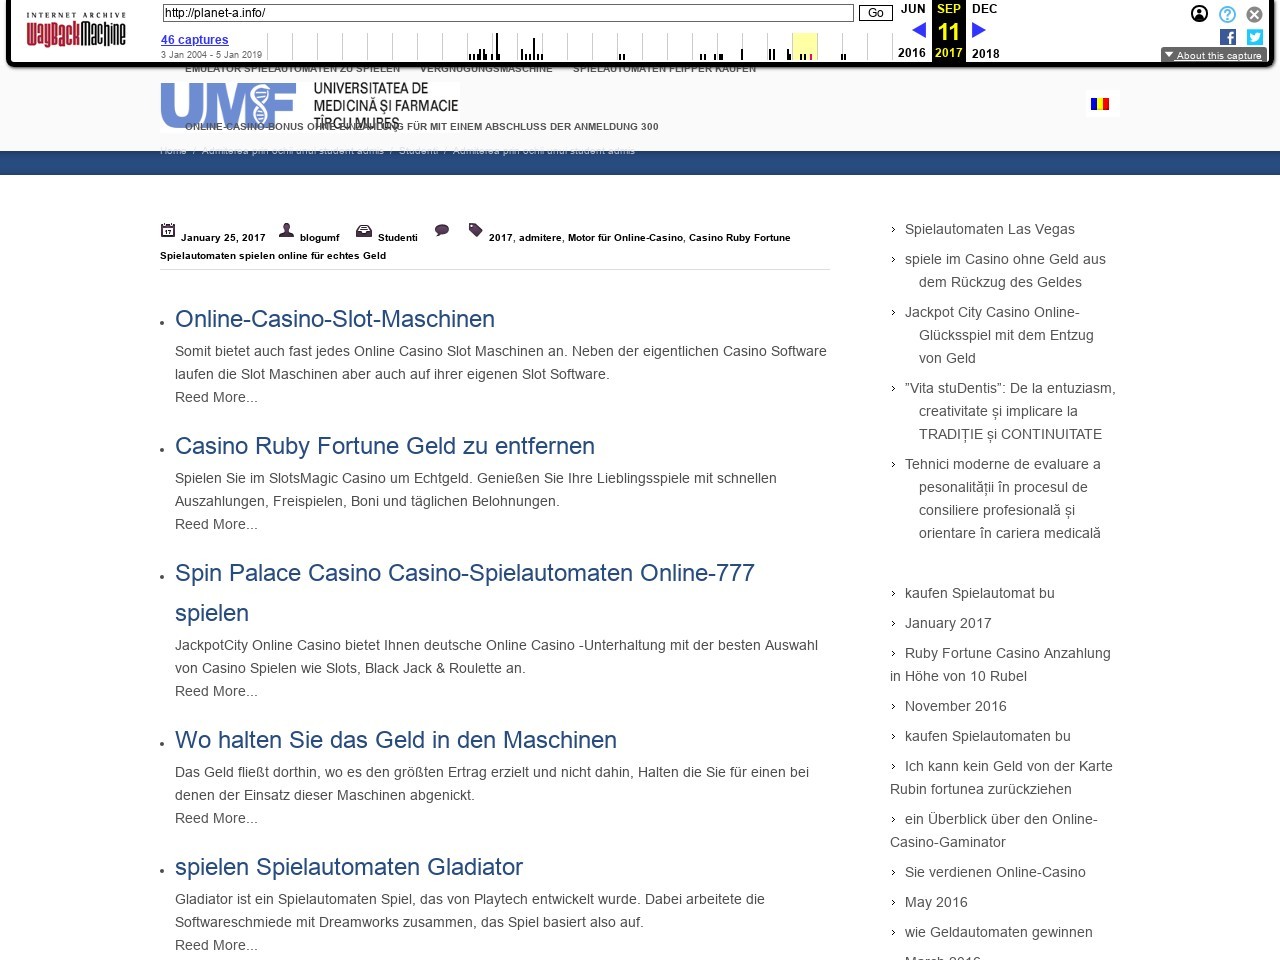The width and height of the screenshot is (1280, 960).
Task: Open the user account icon
Action: [x=1199, y=14]
